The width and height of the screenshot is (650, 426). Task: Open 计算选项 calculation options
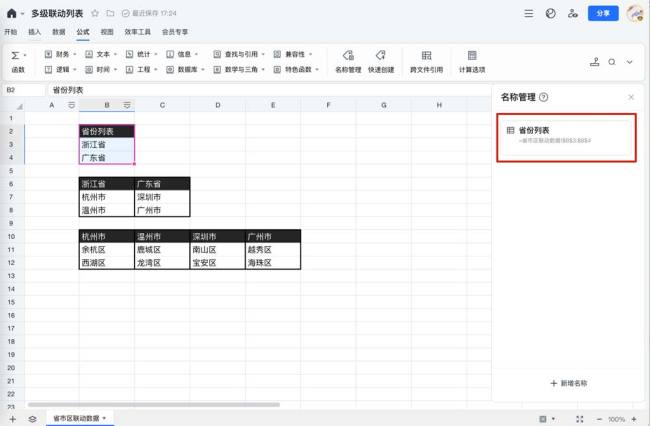coord(472,61)
